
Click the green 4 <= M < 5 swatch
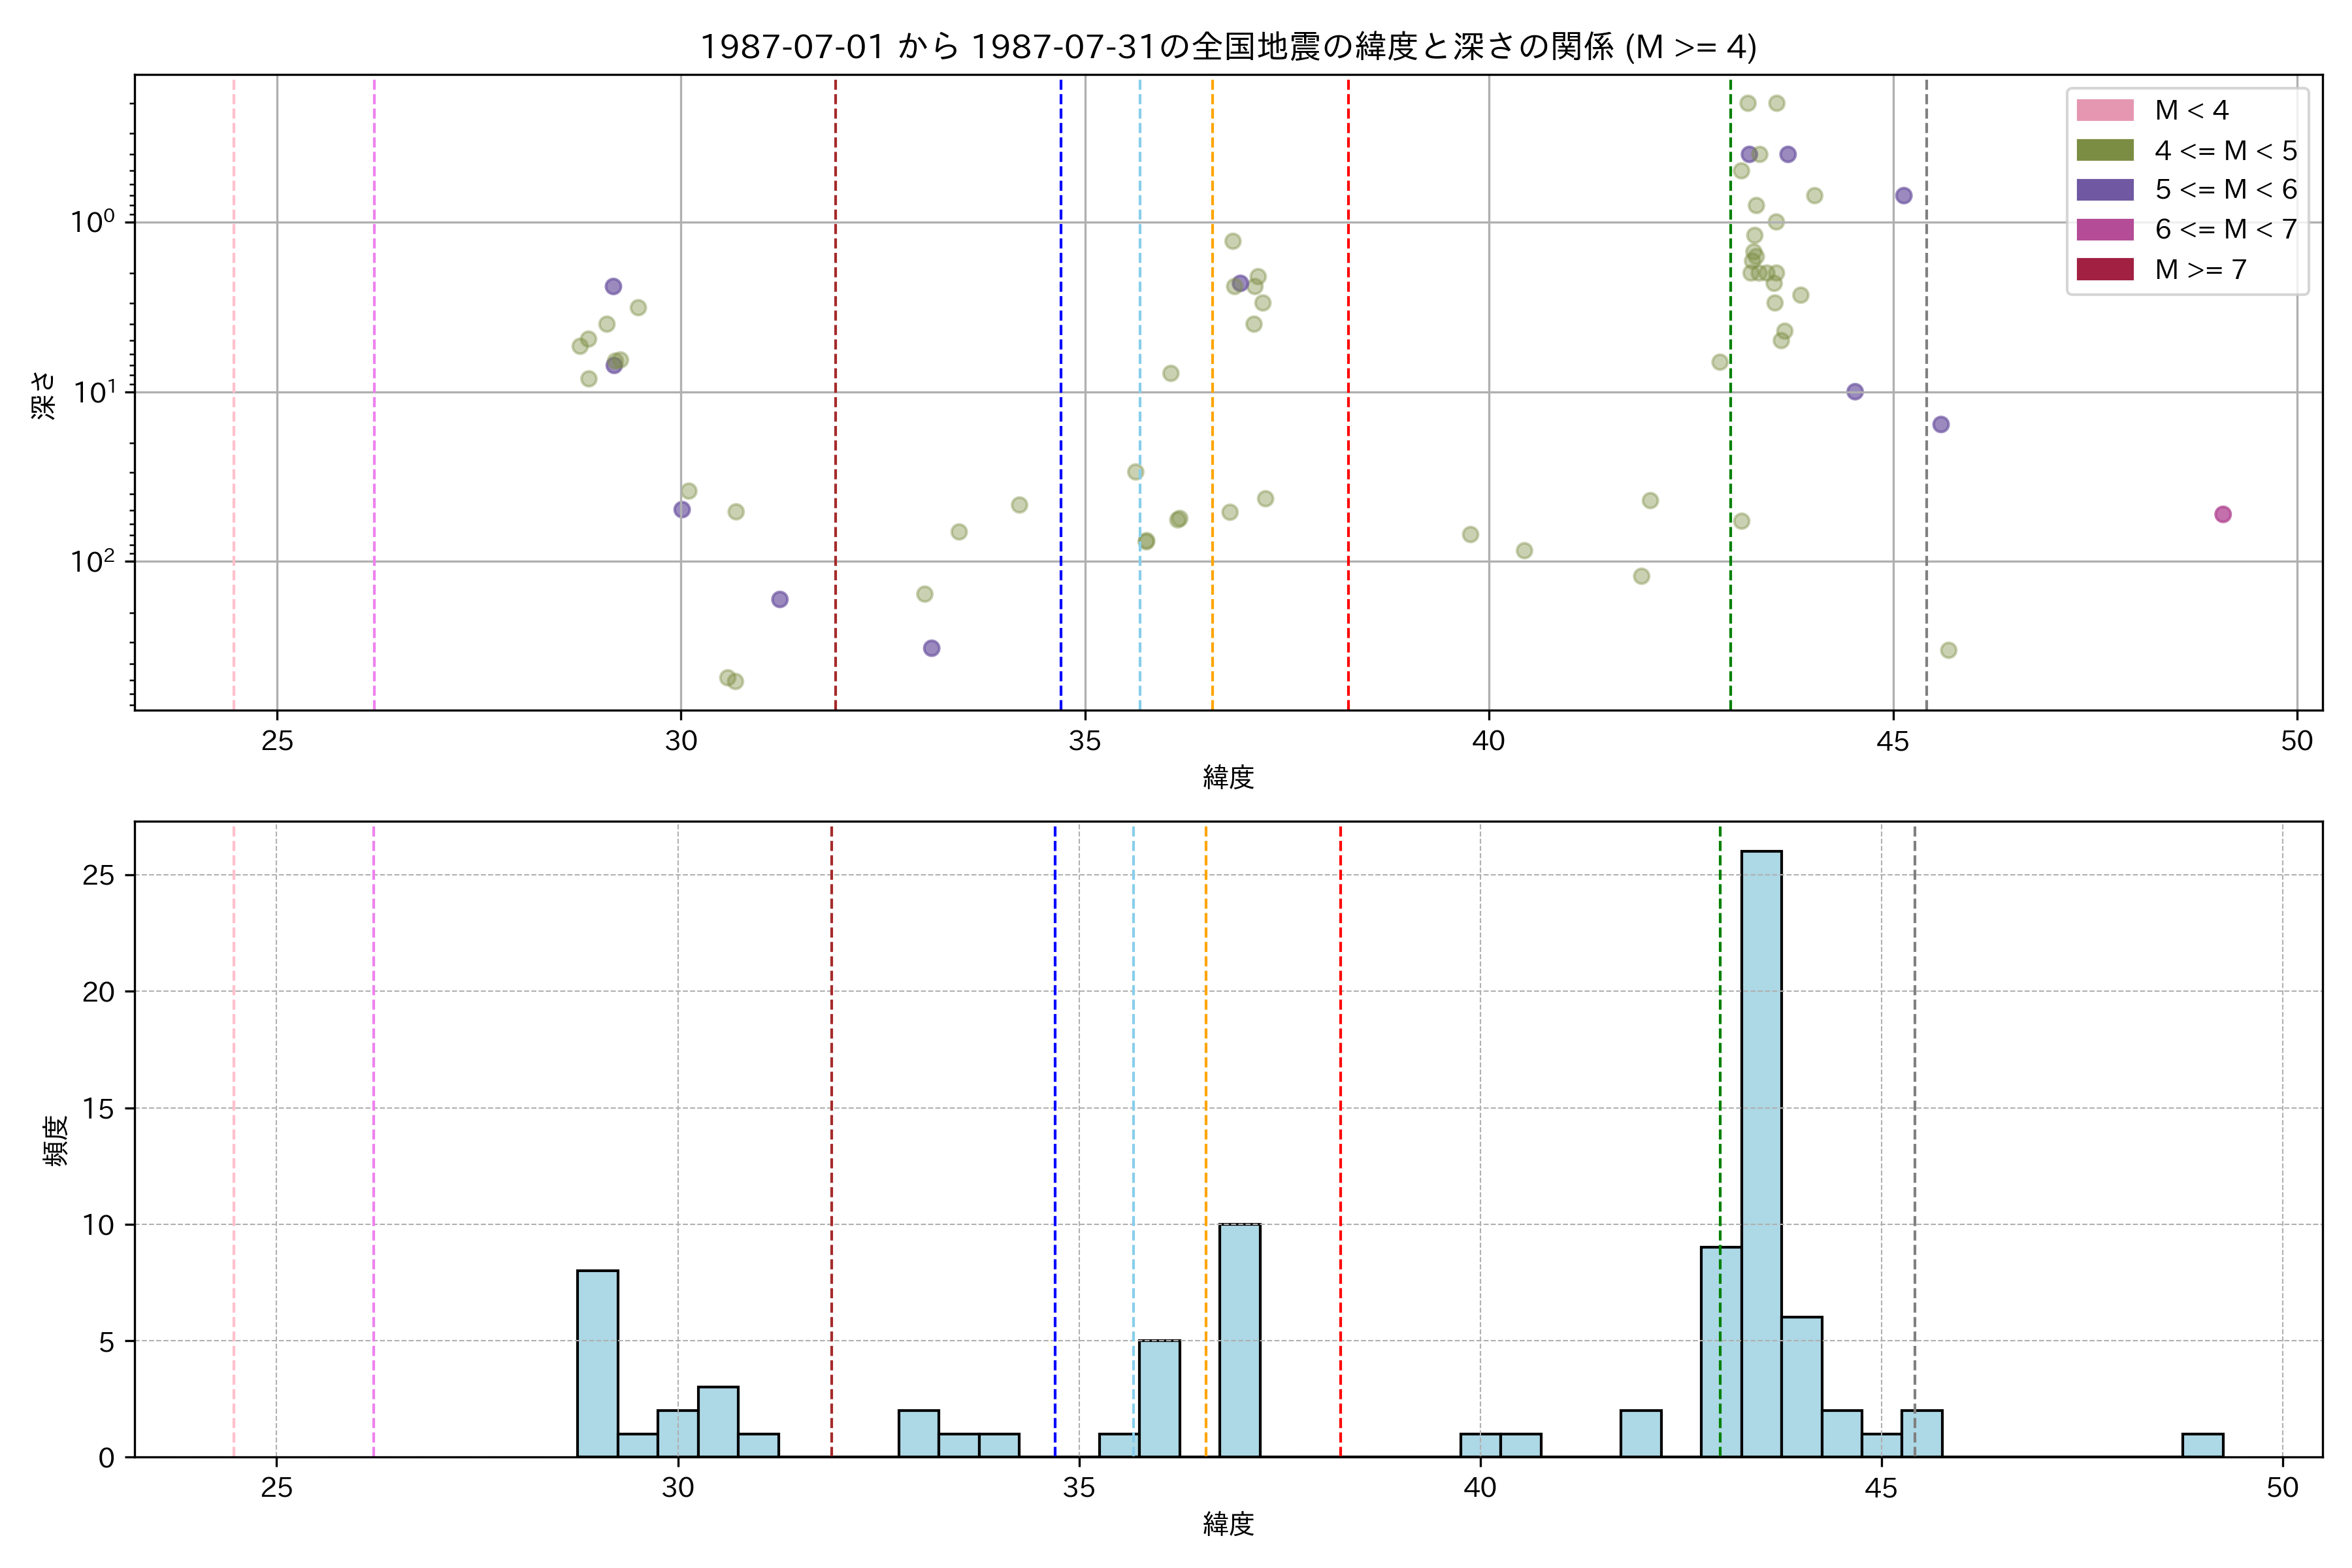[2104, 150]
